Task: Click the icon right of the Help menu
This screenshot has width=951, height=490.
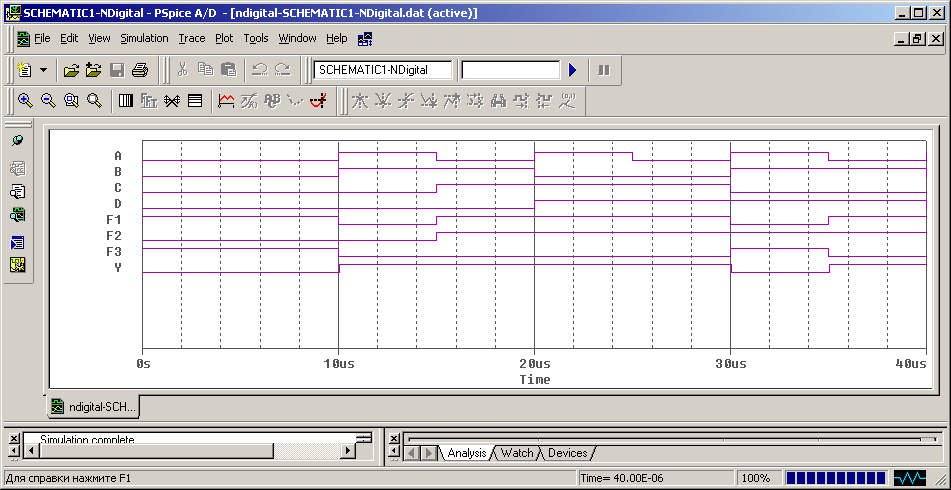Action: point(365,39)
